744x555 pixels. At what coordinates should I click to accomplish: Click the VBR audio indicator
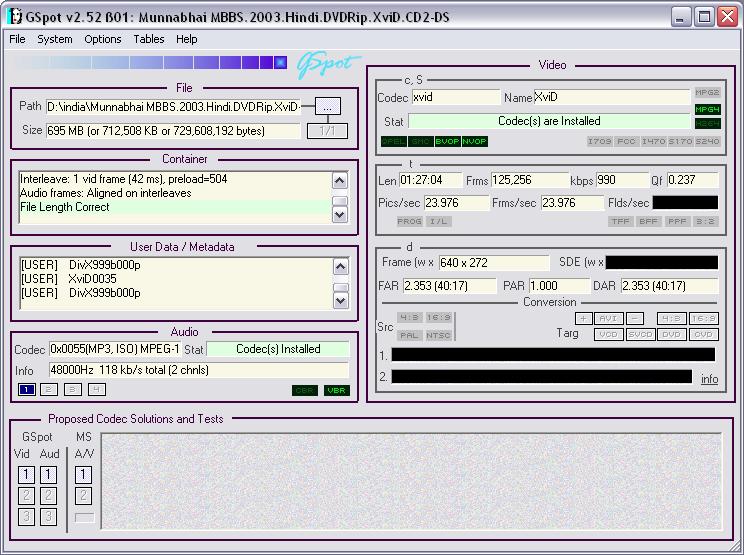tap(336, 390)
